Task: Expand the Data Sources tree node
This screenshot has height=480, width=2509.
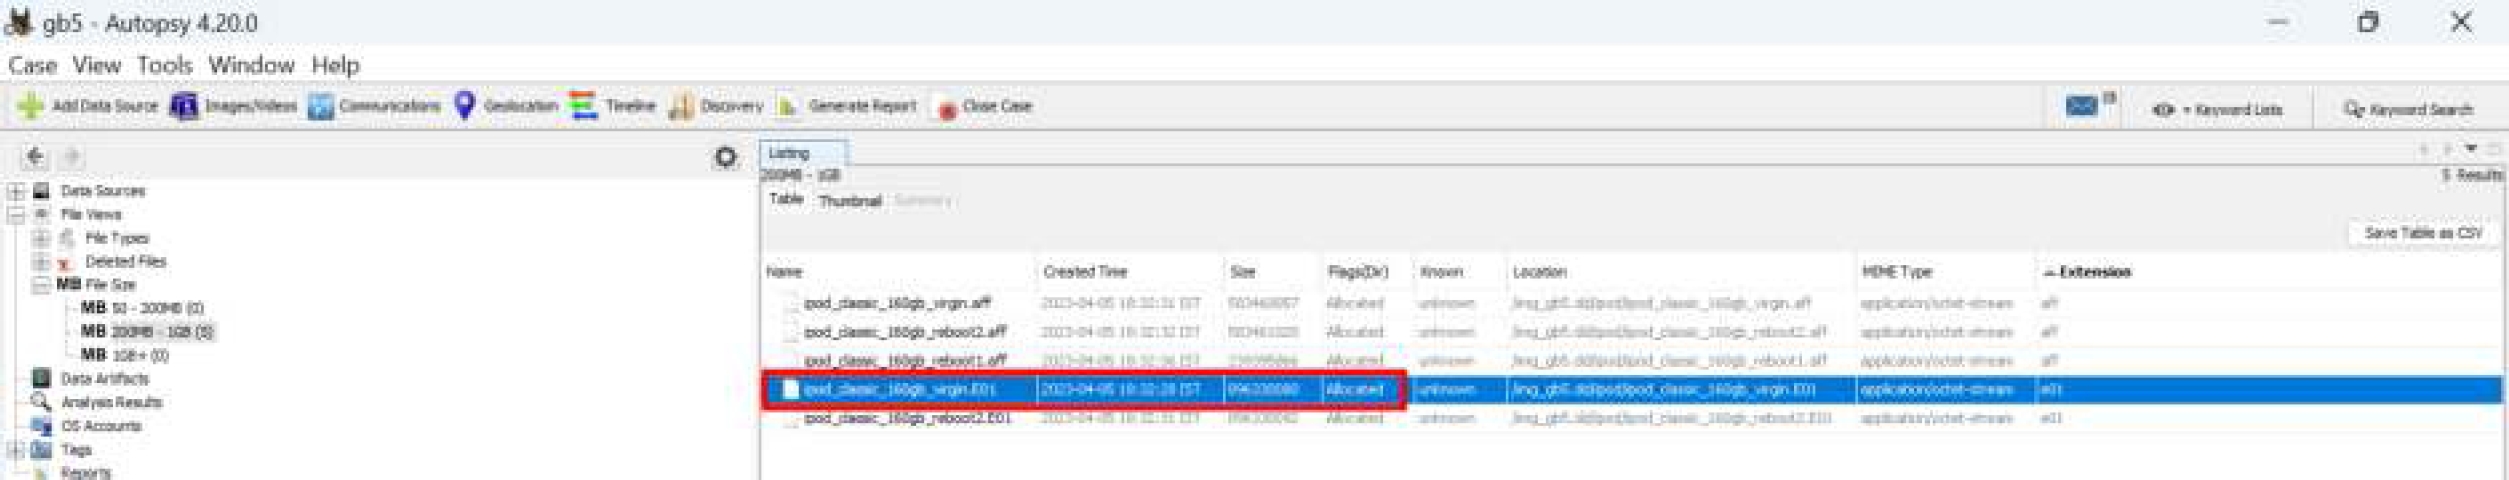Action: [x=16, y=191]
